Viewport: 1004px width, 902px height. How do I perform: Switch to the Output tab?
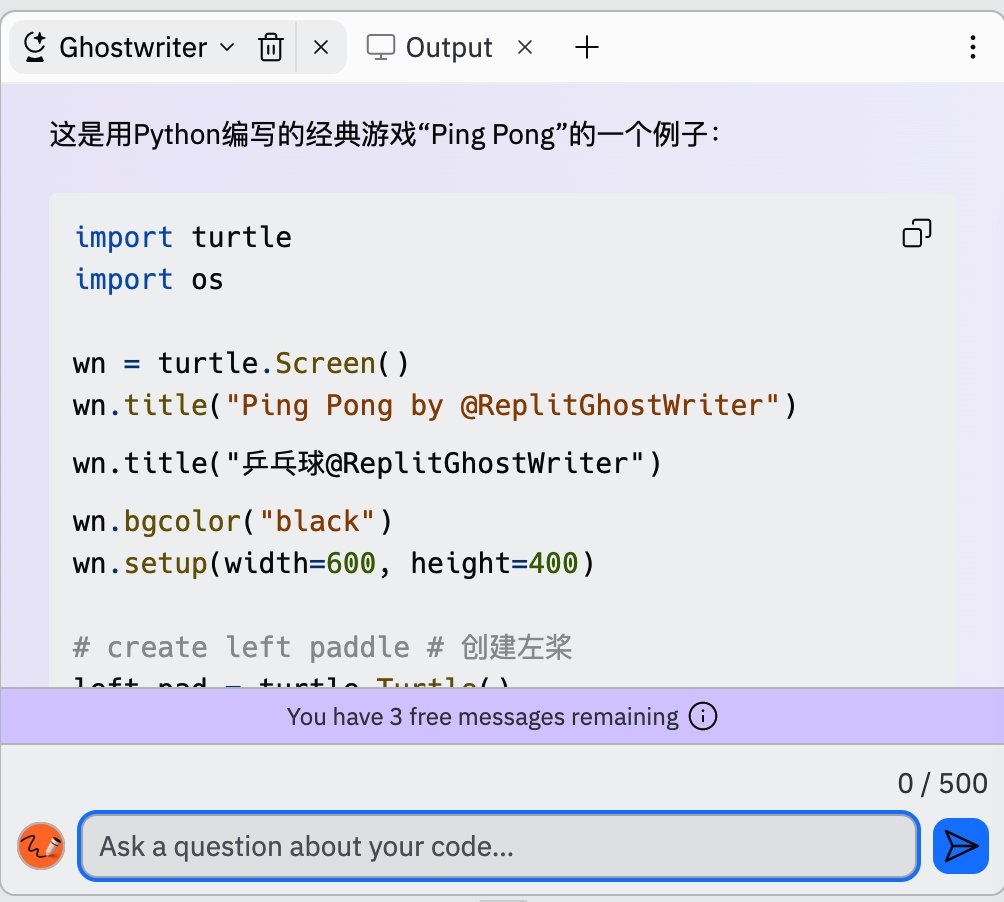448,47
